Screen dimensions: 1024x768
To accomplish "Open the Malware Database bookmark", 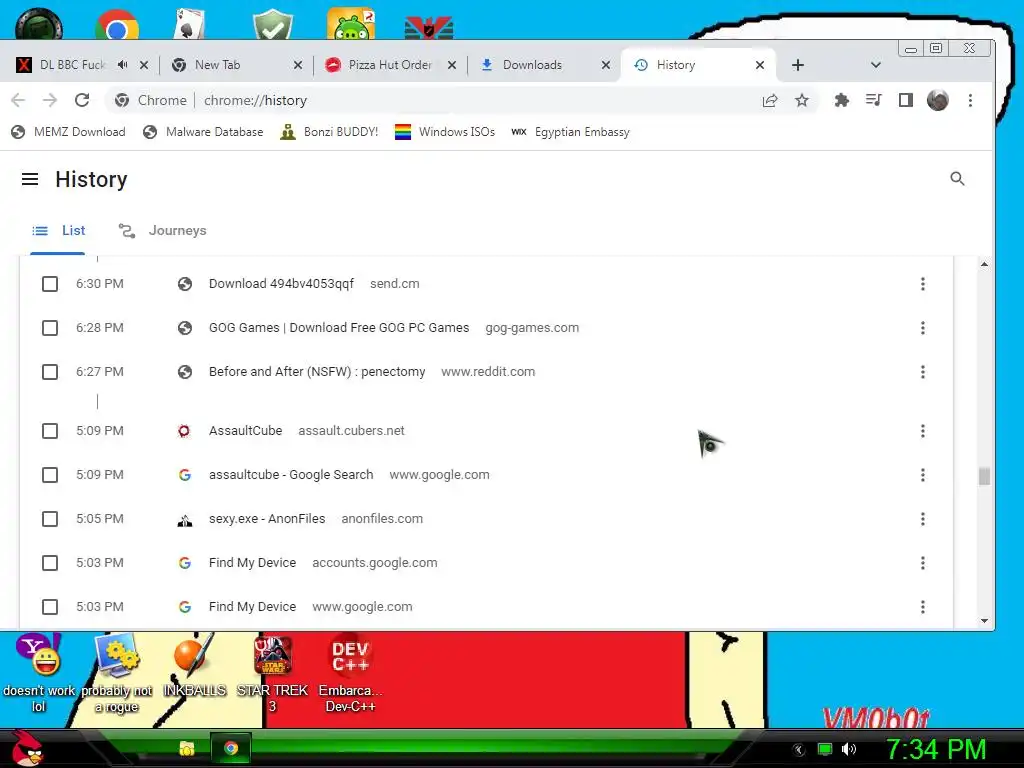I will pos(203,132).
